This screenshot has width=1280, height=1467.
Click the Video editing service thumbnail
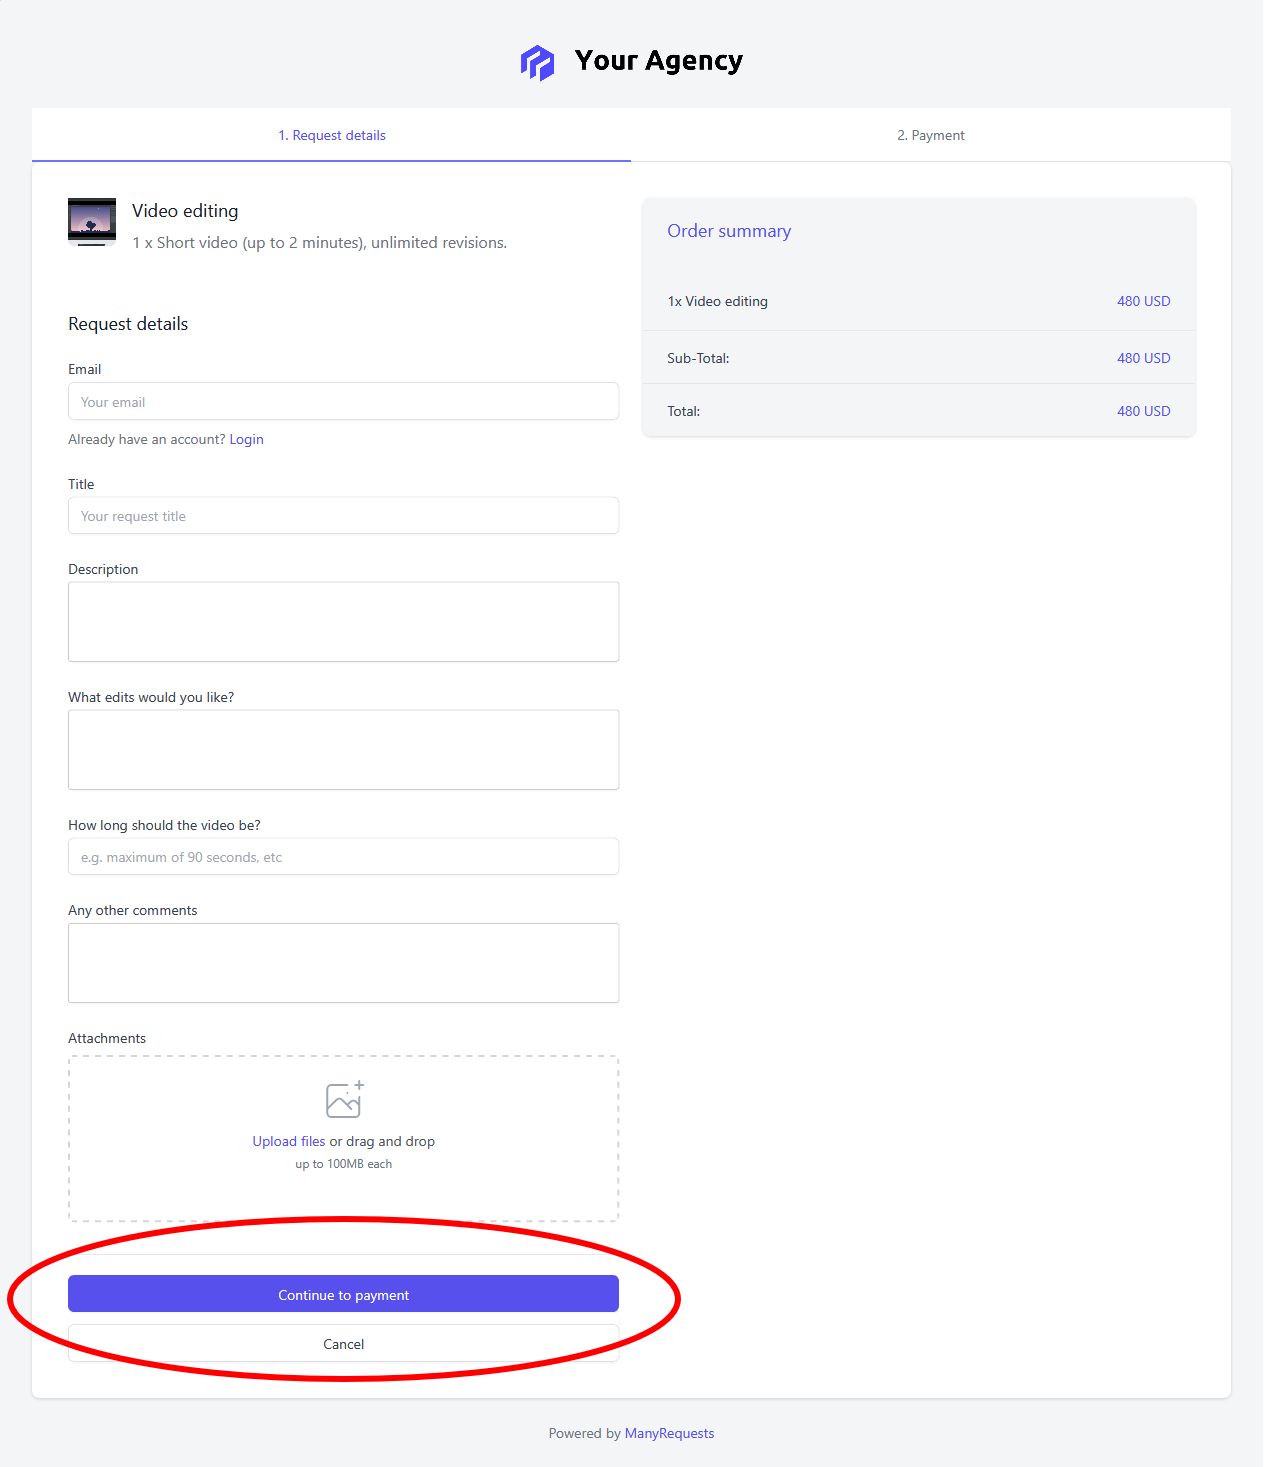(92, 222)
